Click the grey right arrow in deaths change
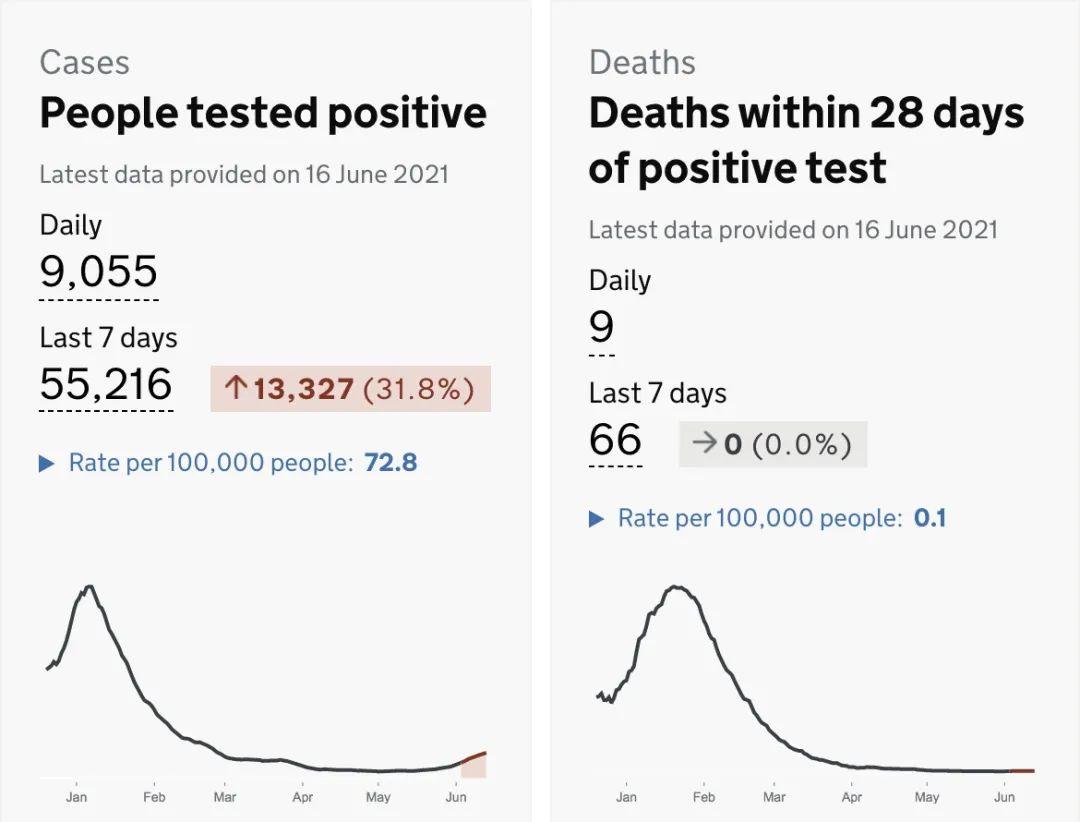 coord(704,443)
